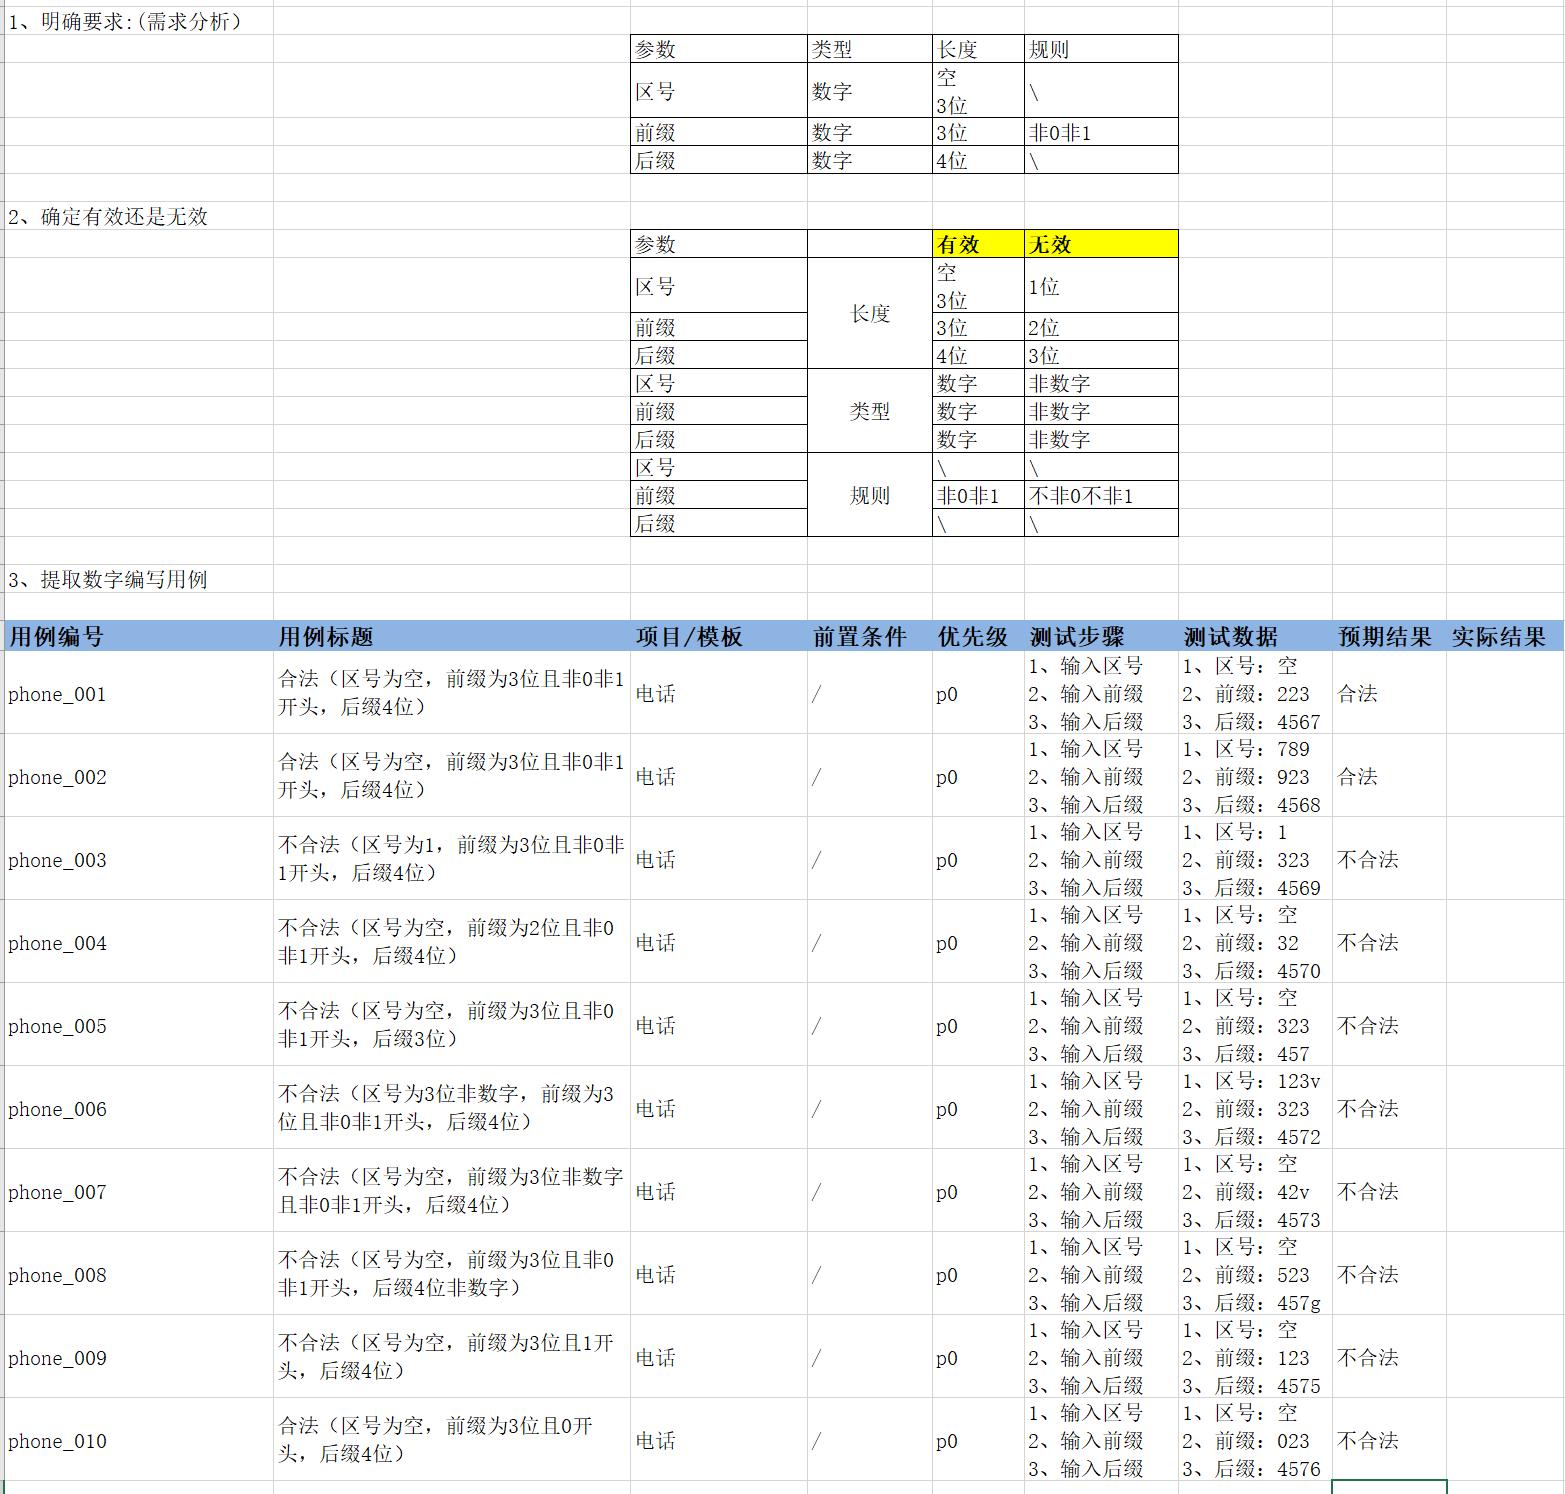Select the phone_001 case ID cell

(x=138, y=693)
